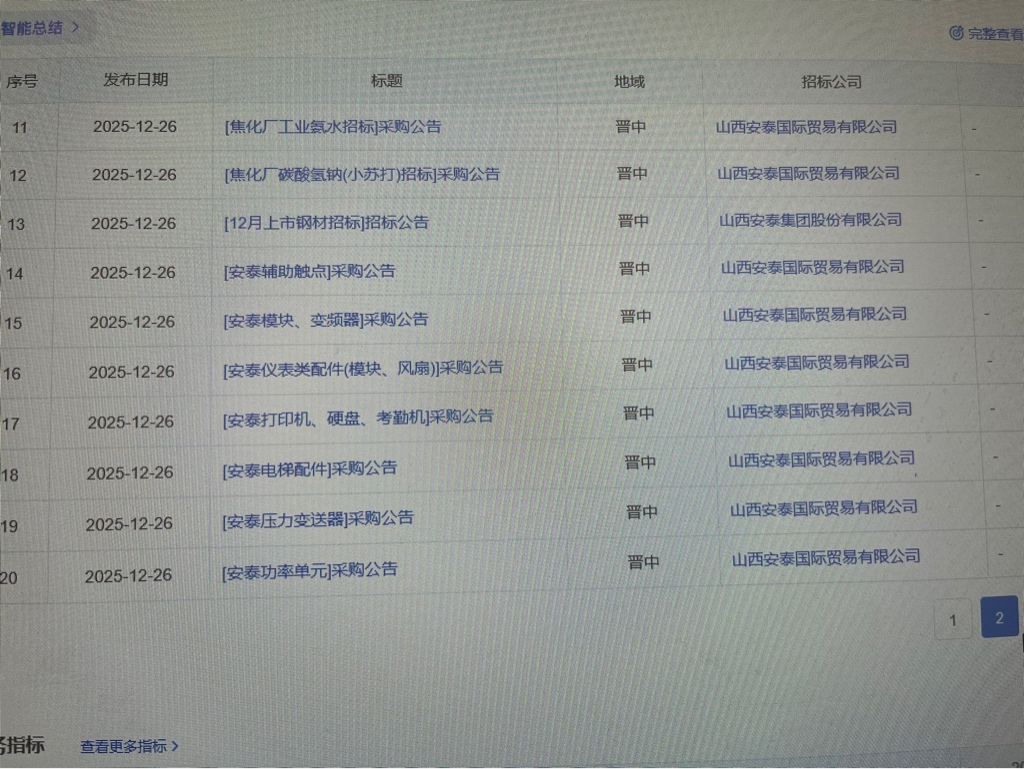Open 安泰压力变送器 procurement notice

tap(317, 520)
